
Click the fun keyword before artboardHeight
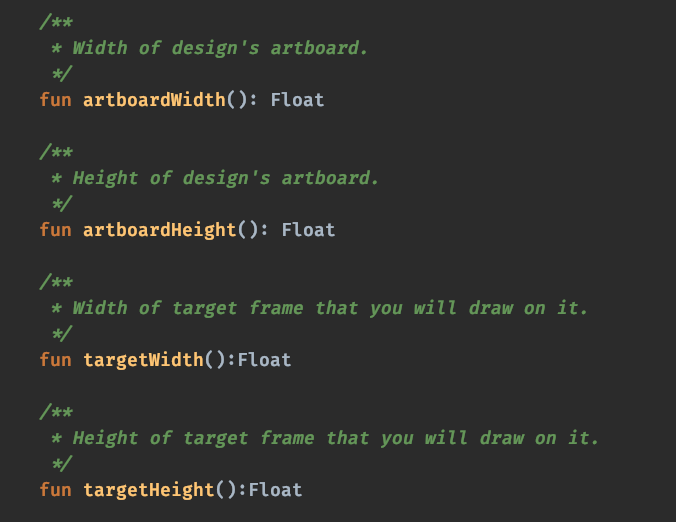pyautogui.click(x=56, y=230)
